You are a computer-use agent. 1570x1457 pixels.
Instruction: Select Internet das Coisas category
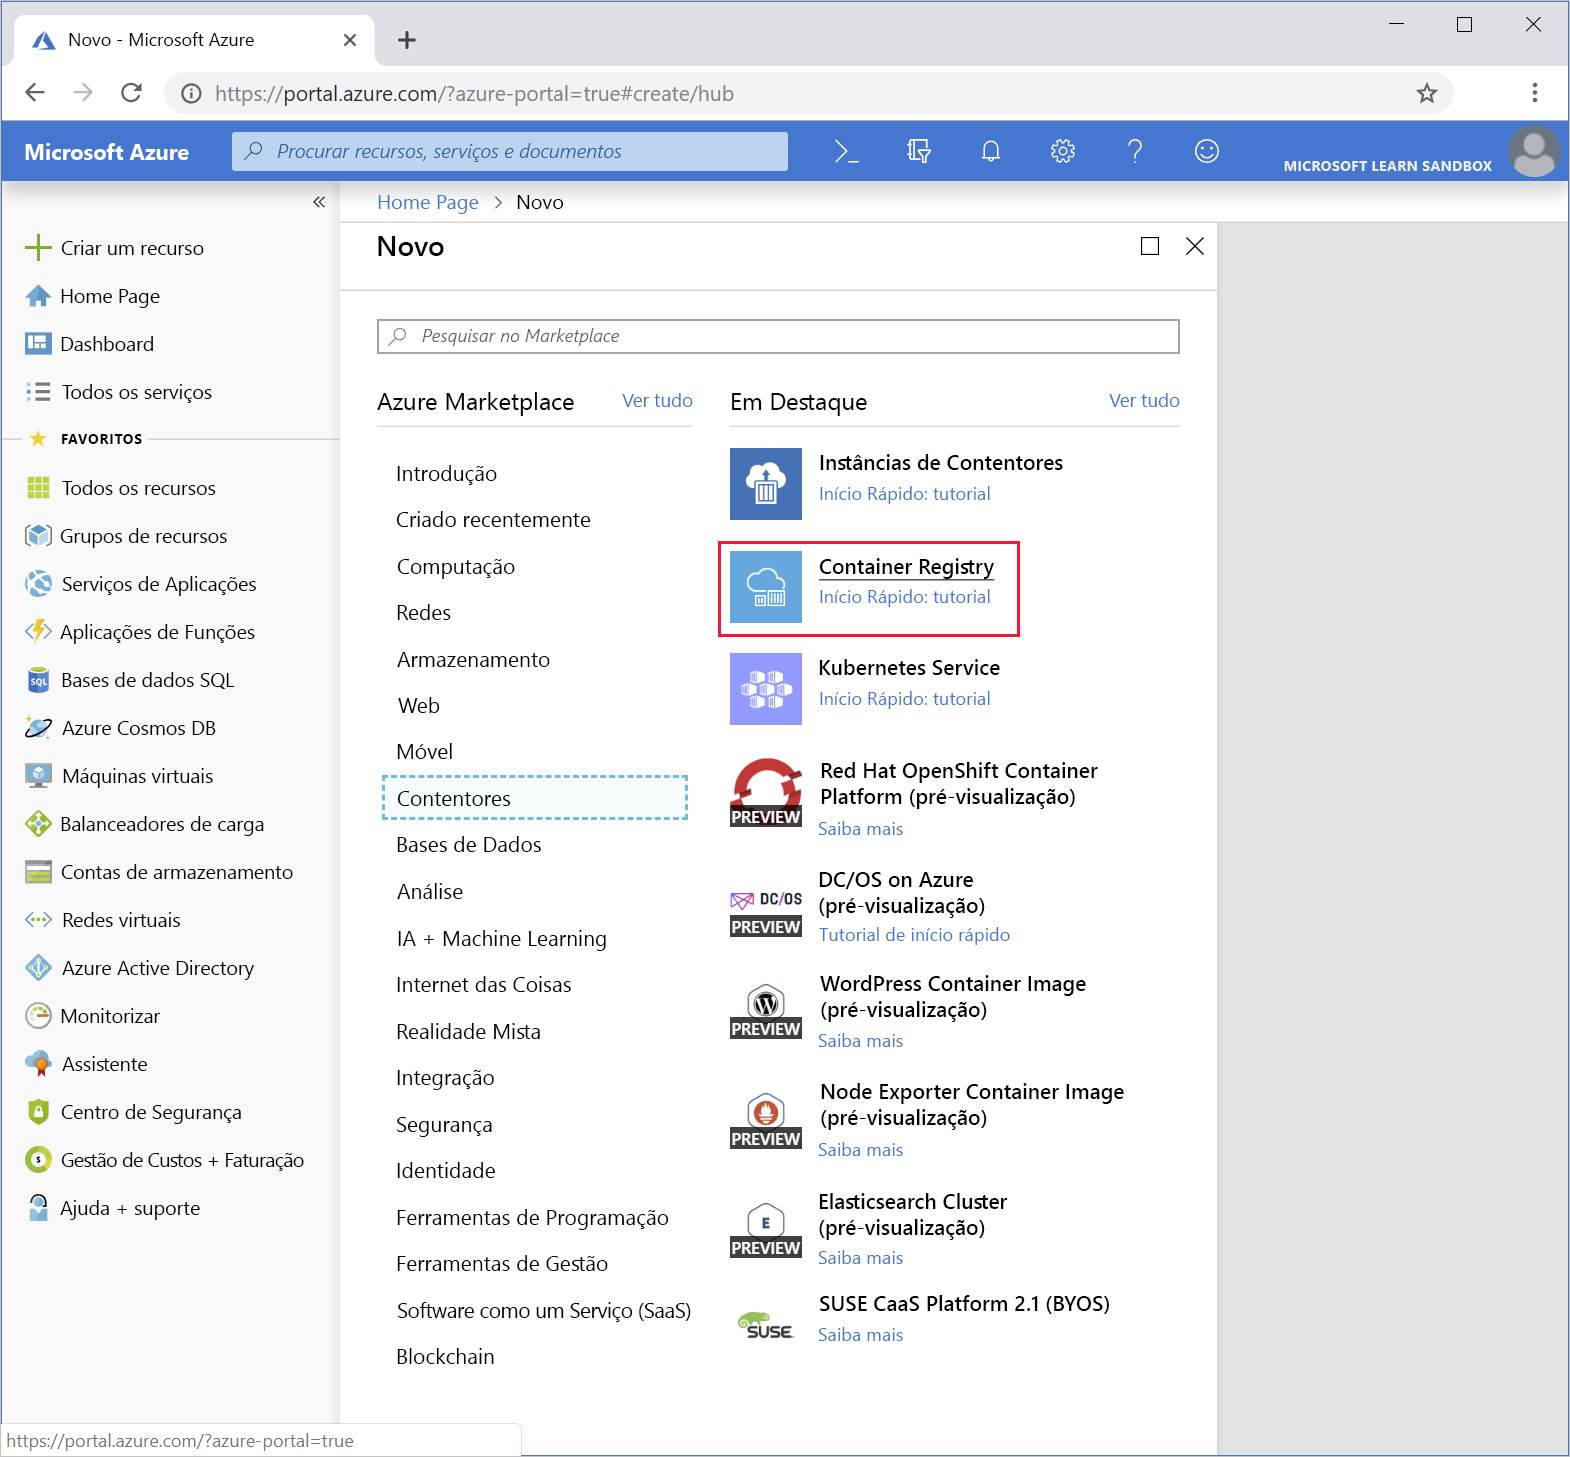point(483,985)
